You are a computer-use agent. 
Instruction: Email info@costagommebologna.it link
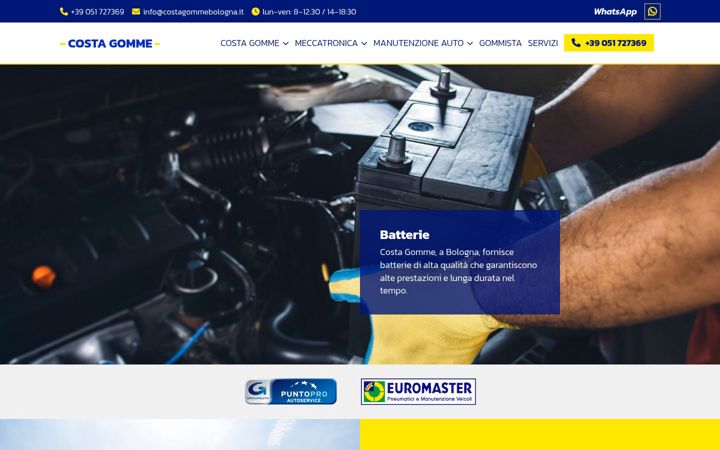tap(193, 12)
